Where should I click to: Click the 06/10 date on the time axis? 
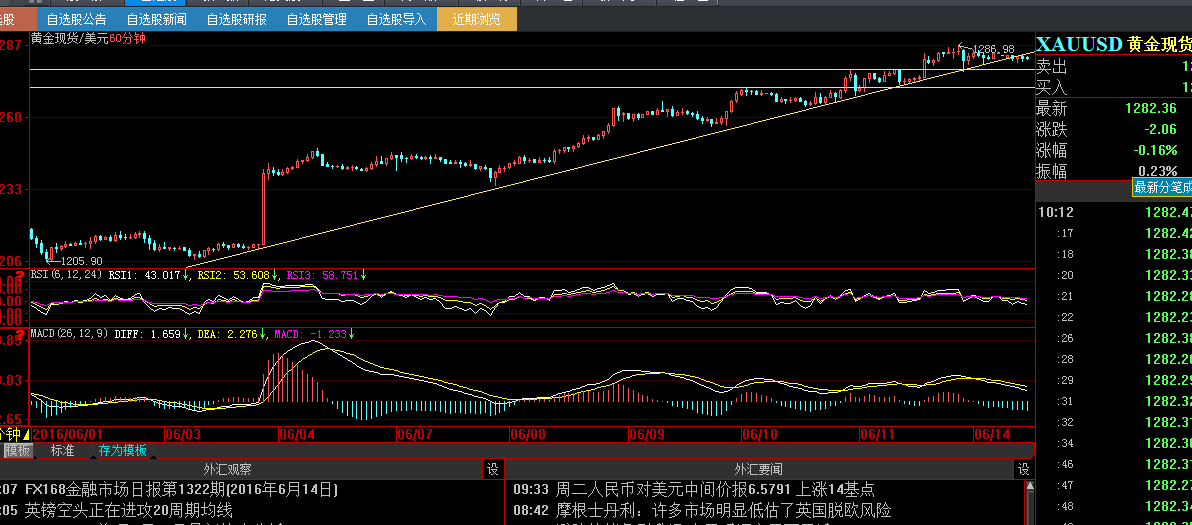coord(760,435)
